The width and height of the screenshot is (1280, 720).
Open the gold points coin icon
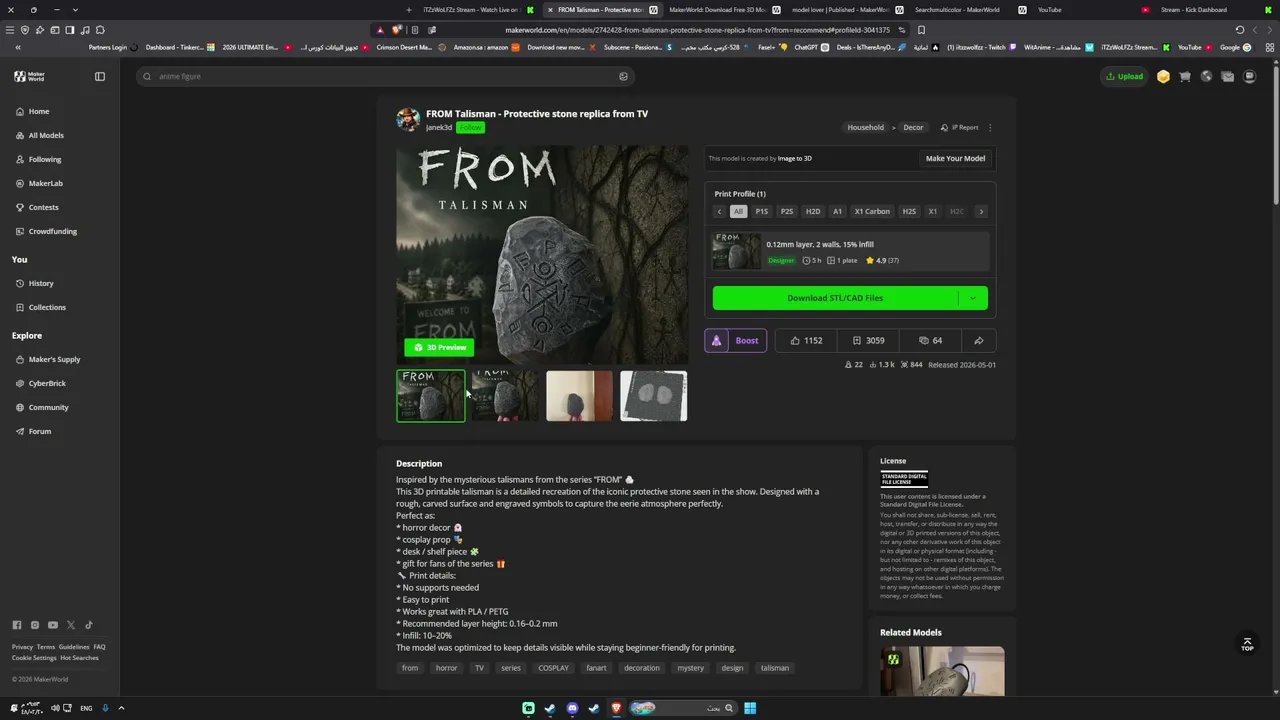pos(1163,76)
